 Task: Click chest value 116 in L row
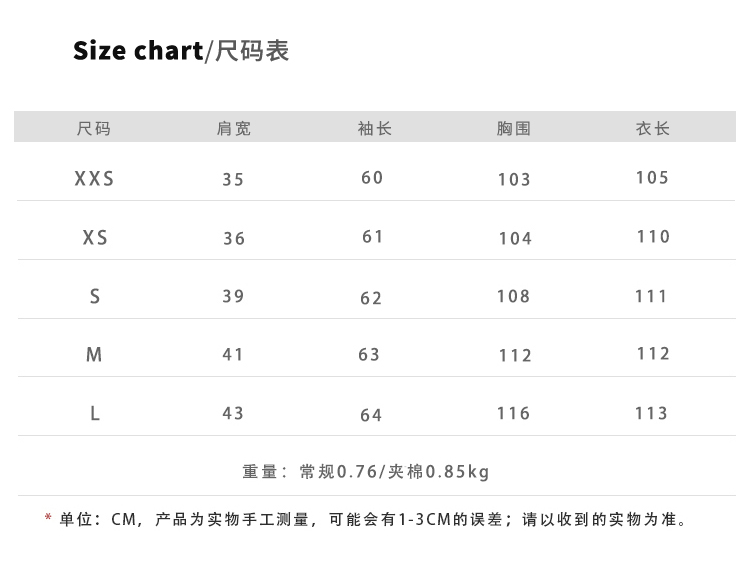[514, 414]
